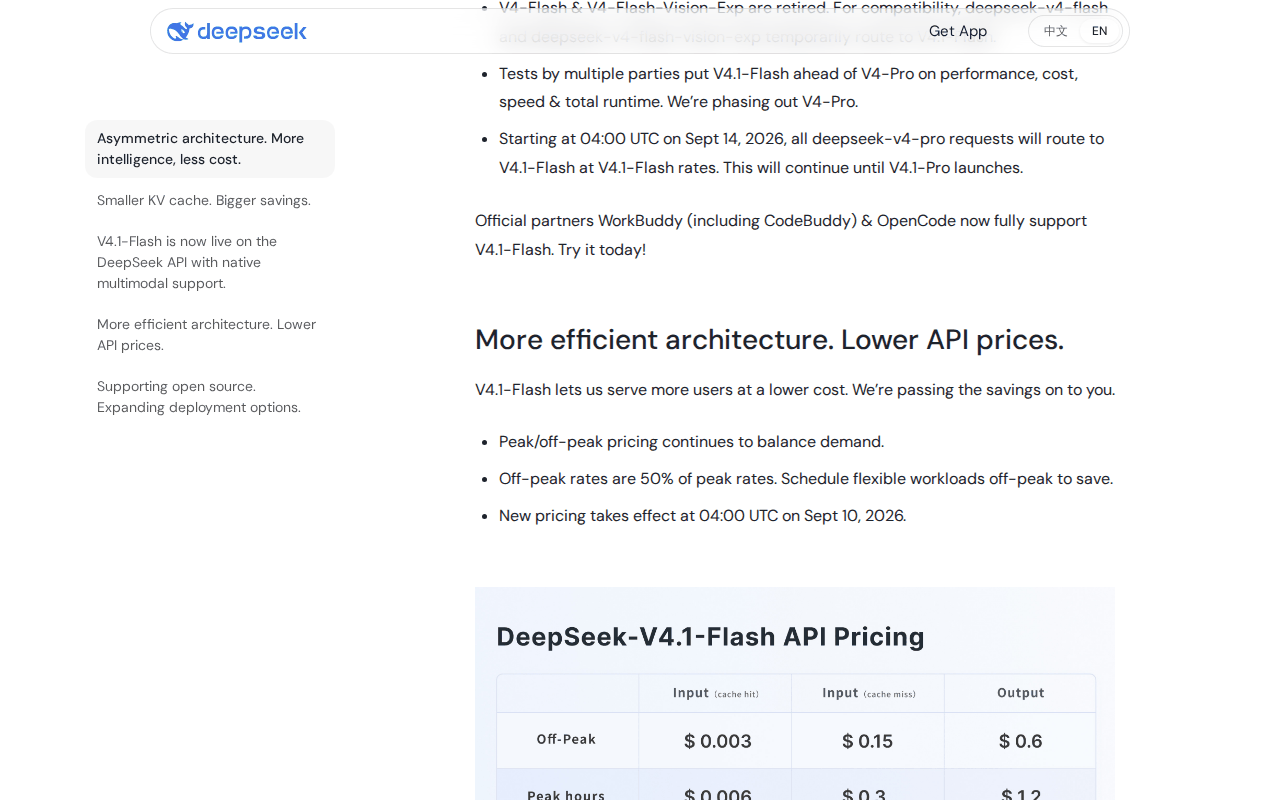Select the Input cache miss column header

868,693
